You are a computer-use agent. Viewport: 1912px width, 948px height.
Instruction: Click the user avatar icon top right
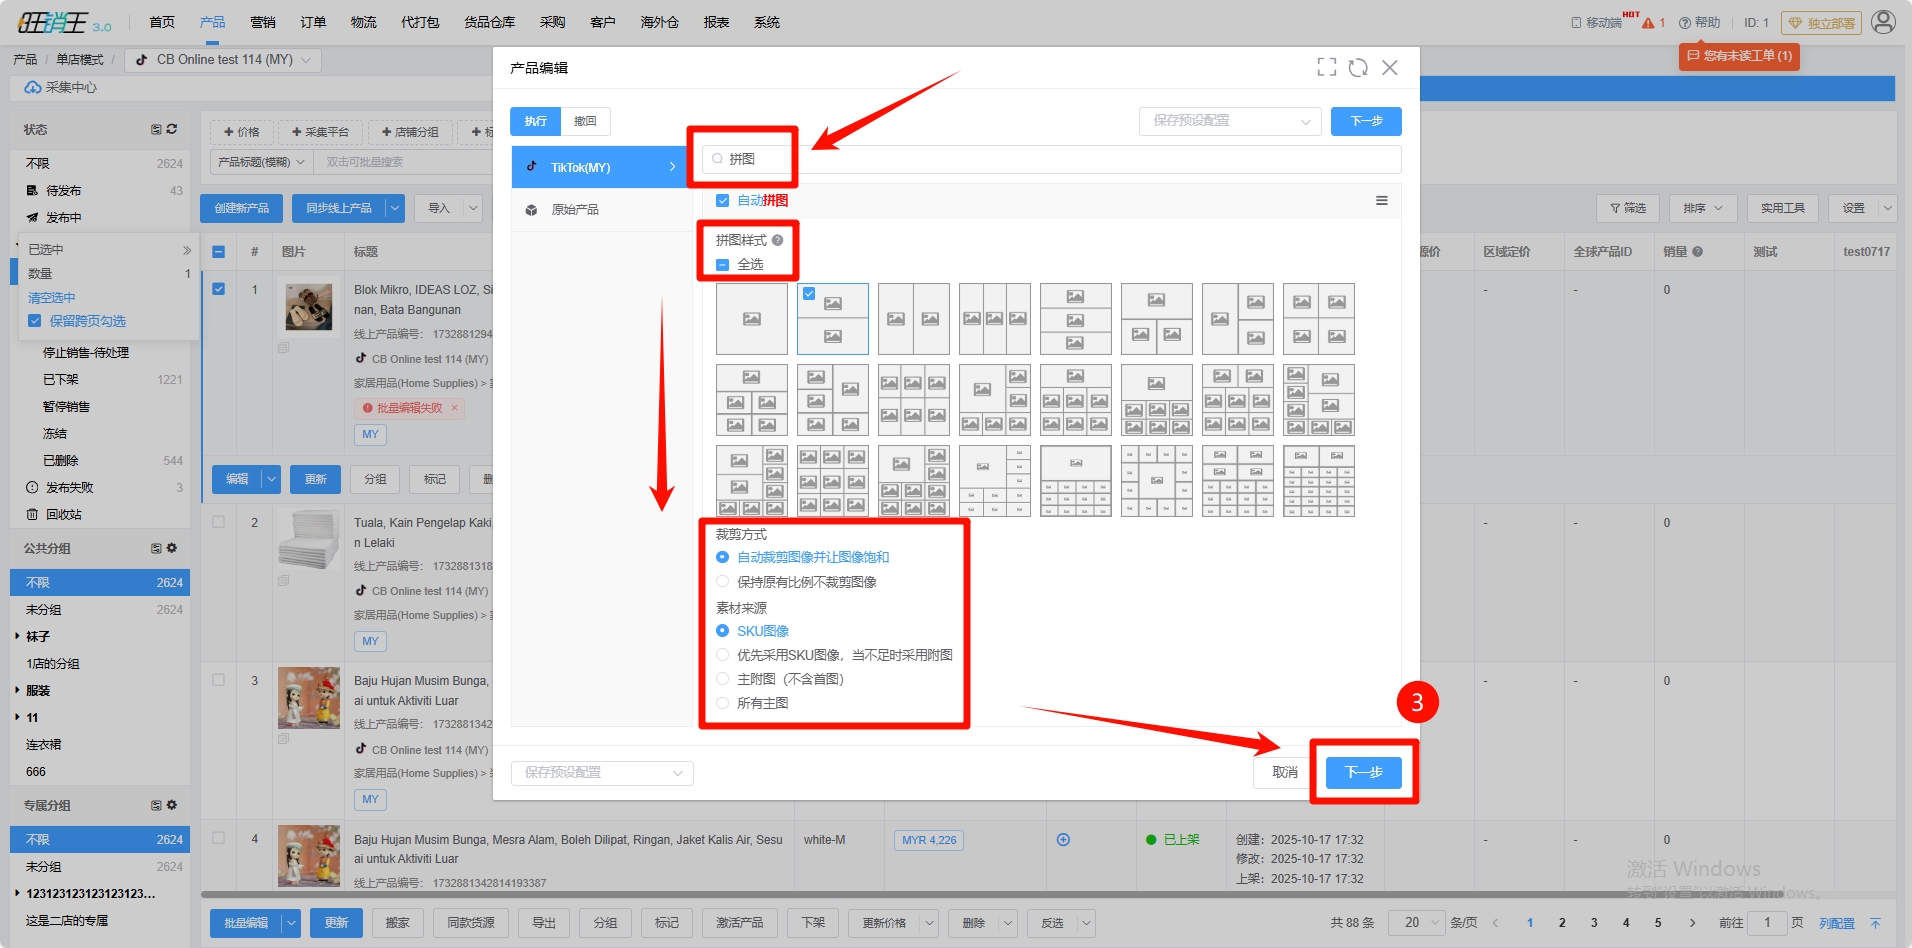coord(1883,22)
